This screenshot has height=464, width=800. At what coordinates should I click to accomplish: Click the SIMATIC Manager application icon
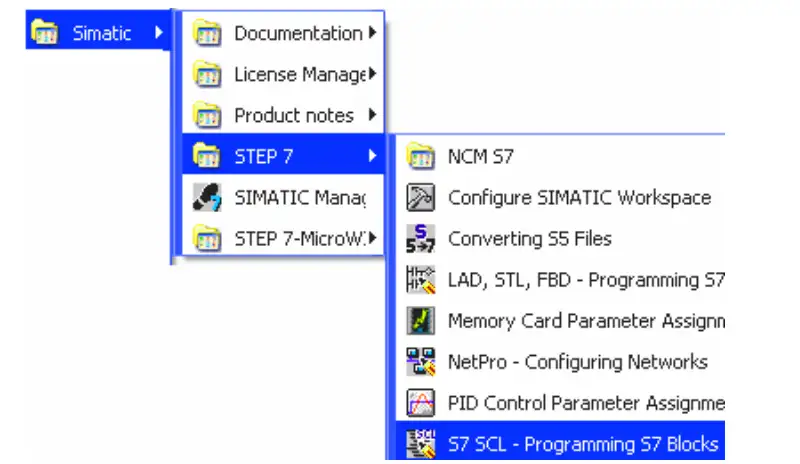click(207, 197)
